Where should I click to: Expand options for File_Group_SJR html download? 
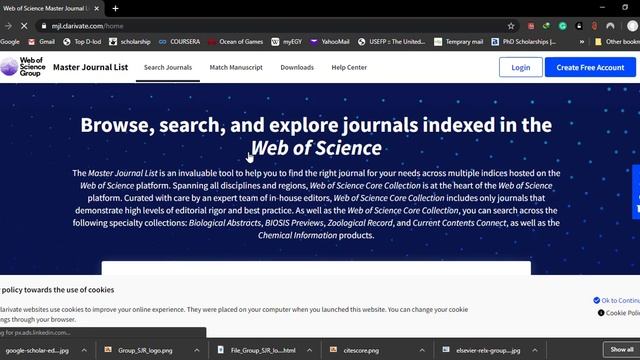(309, 350)
